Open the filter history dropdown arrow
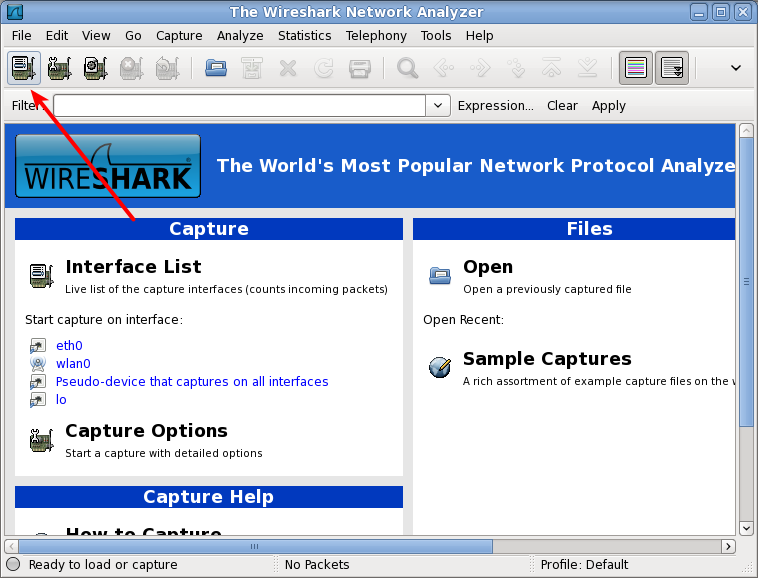Screen dimensions: 758x578 click(x=438, y=105)
